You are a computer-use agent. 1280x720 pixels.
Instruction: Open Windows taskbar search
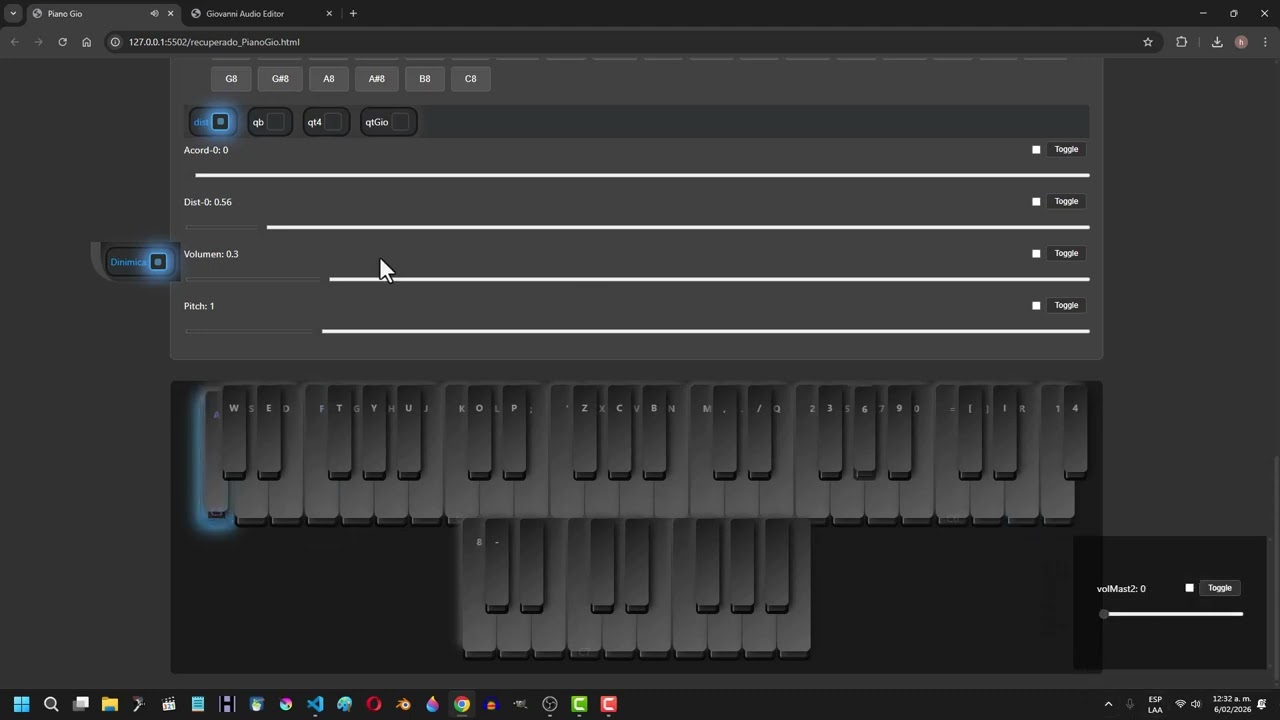pyautogui.click(x=51, y=704)
